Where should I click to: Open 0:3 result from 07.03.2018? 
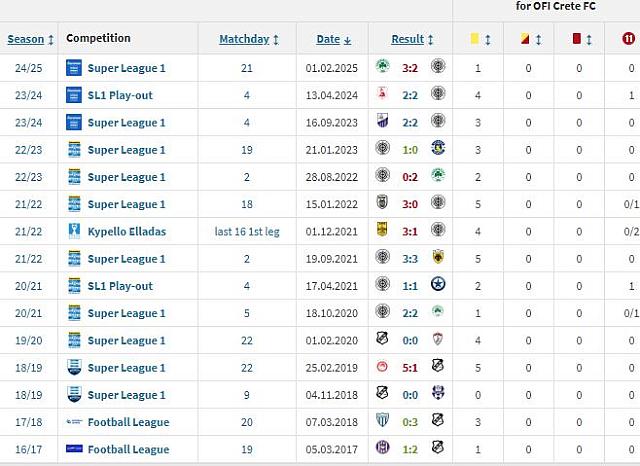pyautogui.click(x=410, y=422)
